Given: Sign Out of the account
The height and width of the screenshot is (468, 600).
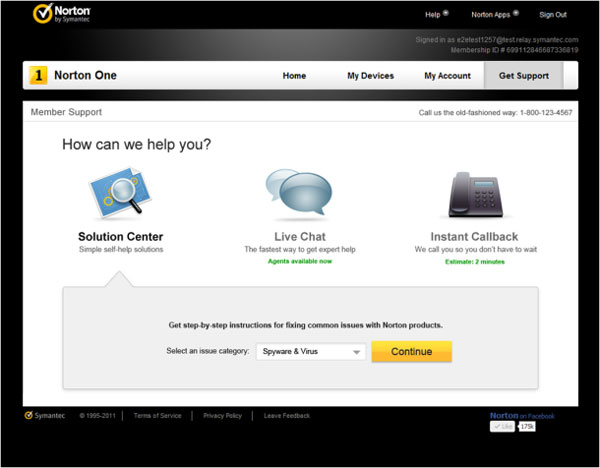Looking at the screenshot, I should coord(553,15).
